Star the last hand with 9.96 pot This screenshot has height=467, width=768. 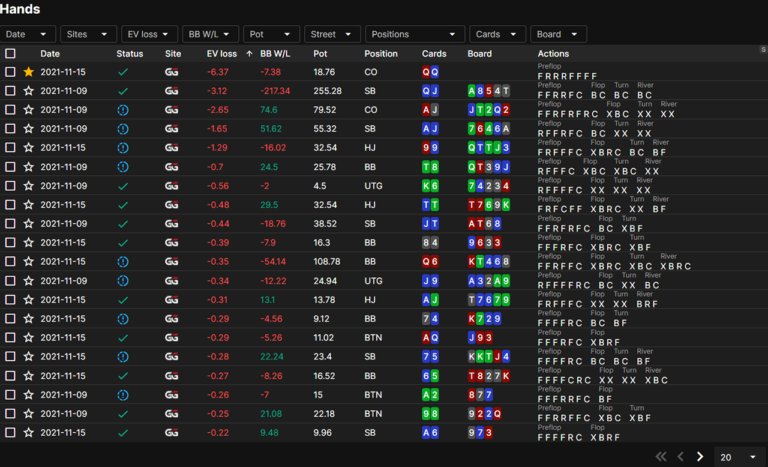coord(28,433)
